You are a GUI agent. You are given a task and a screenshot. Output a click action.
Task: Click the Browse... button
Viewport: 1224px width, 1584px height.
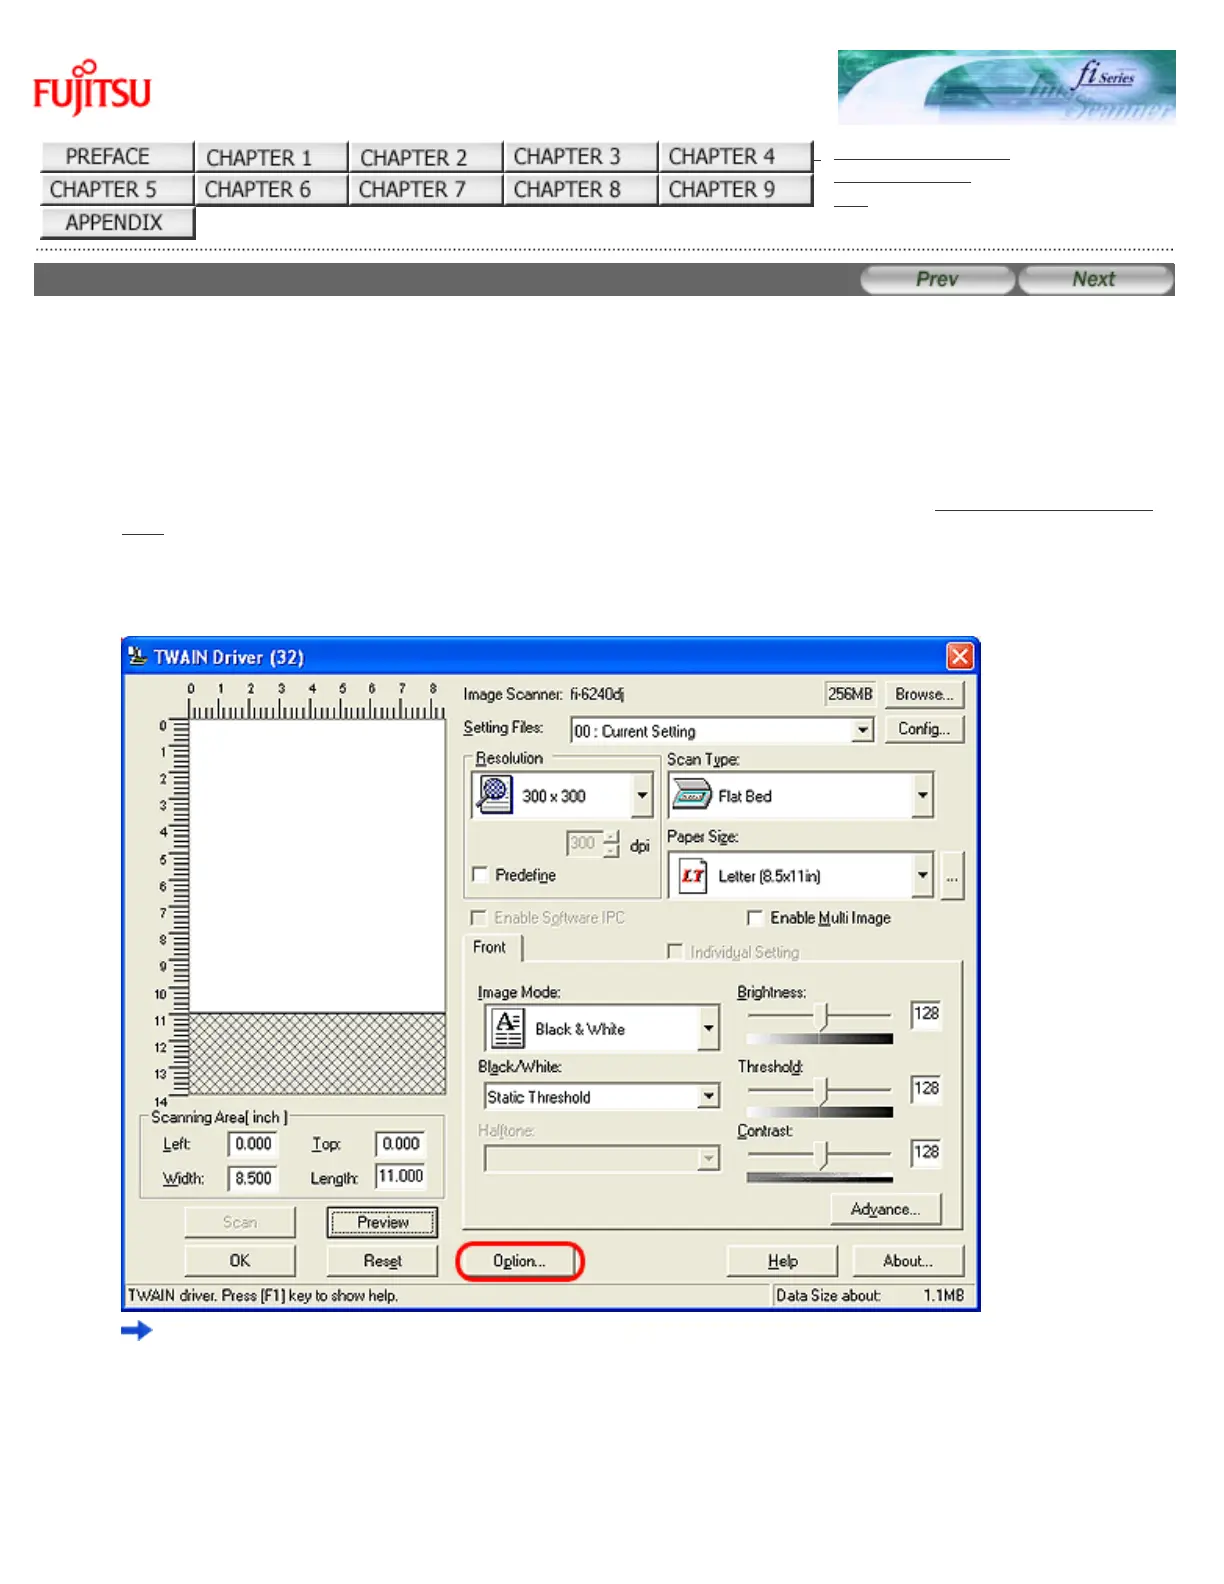click(924, 694)
